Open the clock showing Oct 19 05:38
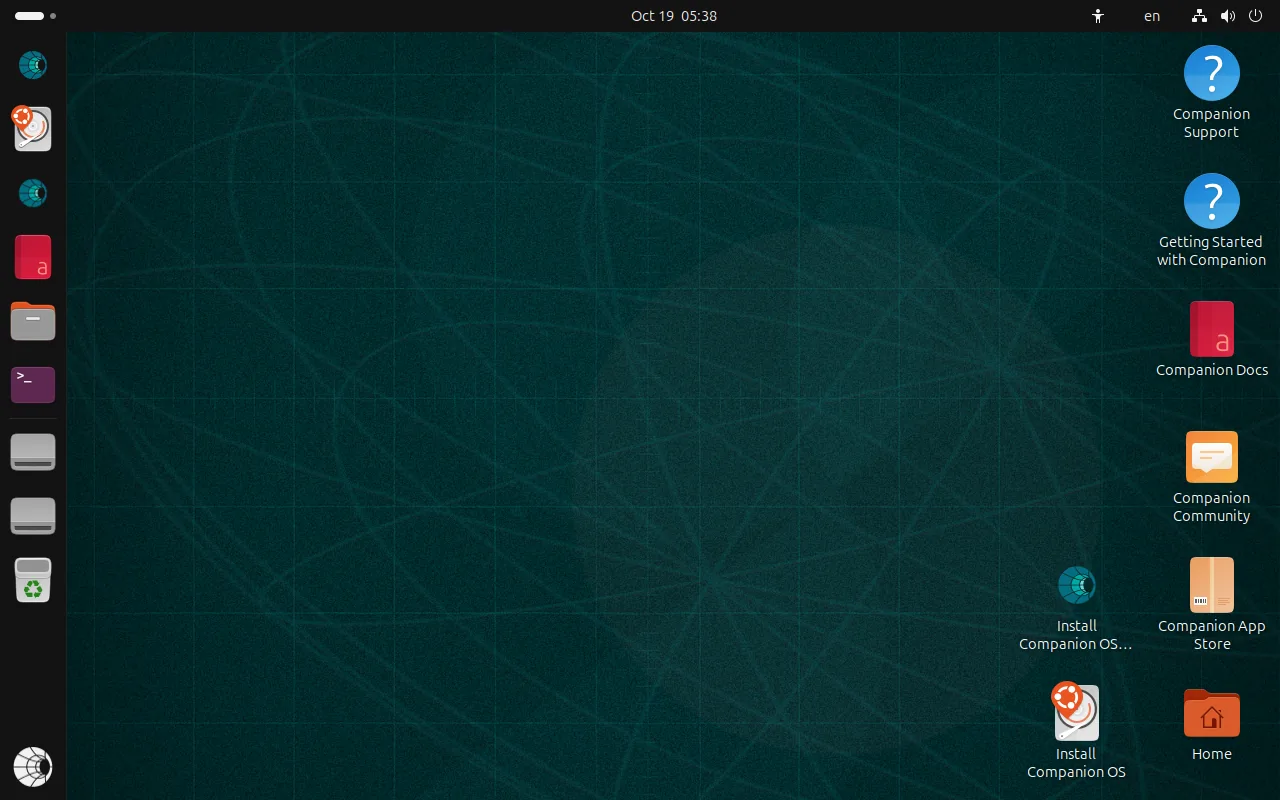Viewport: 1280px width, 800px height. 674,16
